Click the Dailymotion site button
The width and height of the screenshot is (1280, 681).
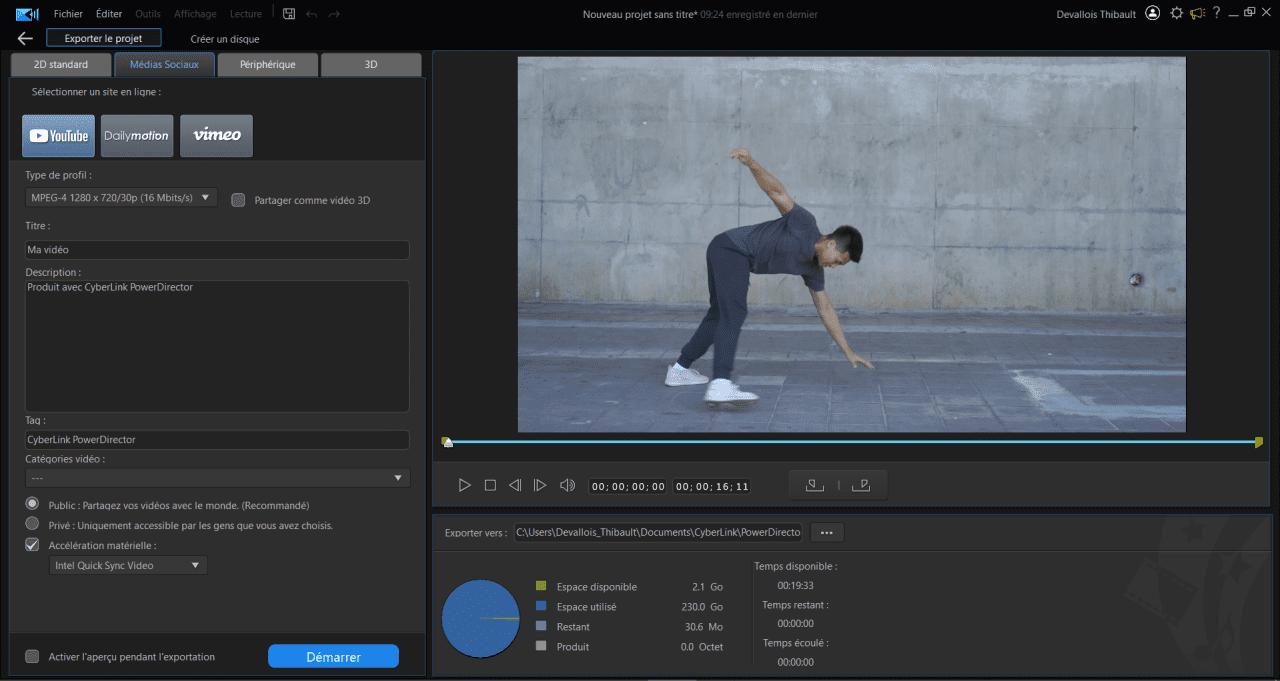[x=137, y=136]
